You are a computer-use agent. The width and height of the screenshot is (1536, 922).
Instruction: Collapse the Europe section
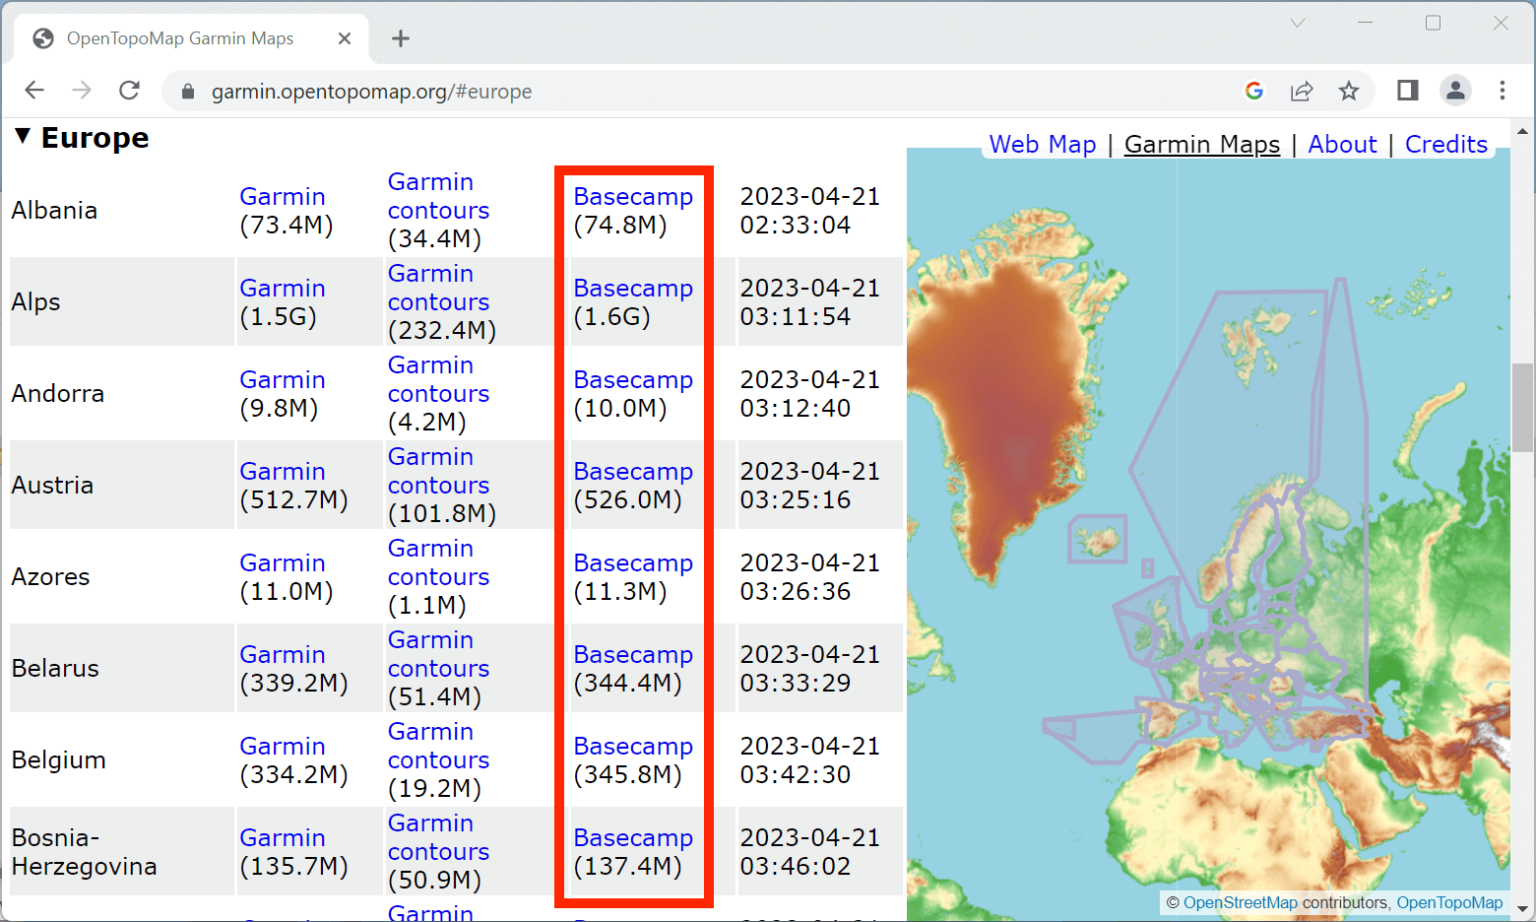(22, 137)
